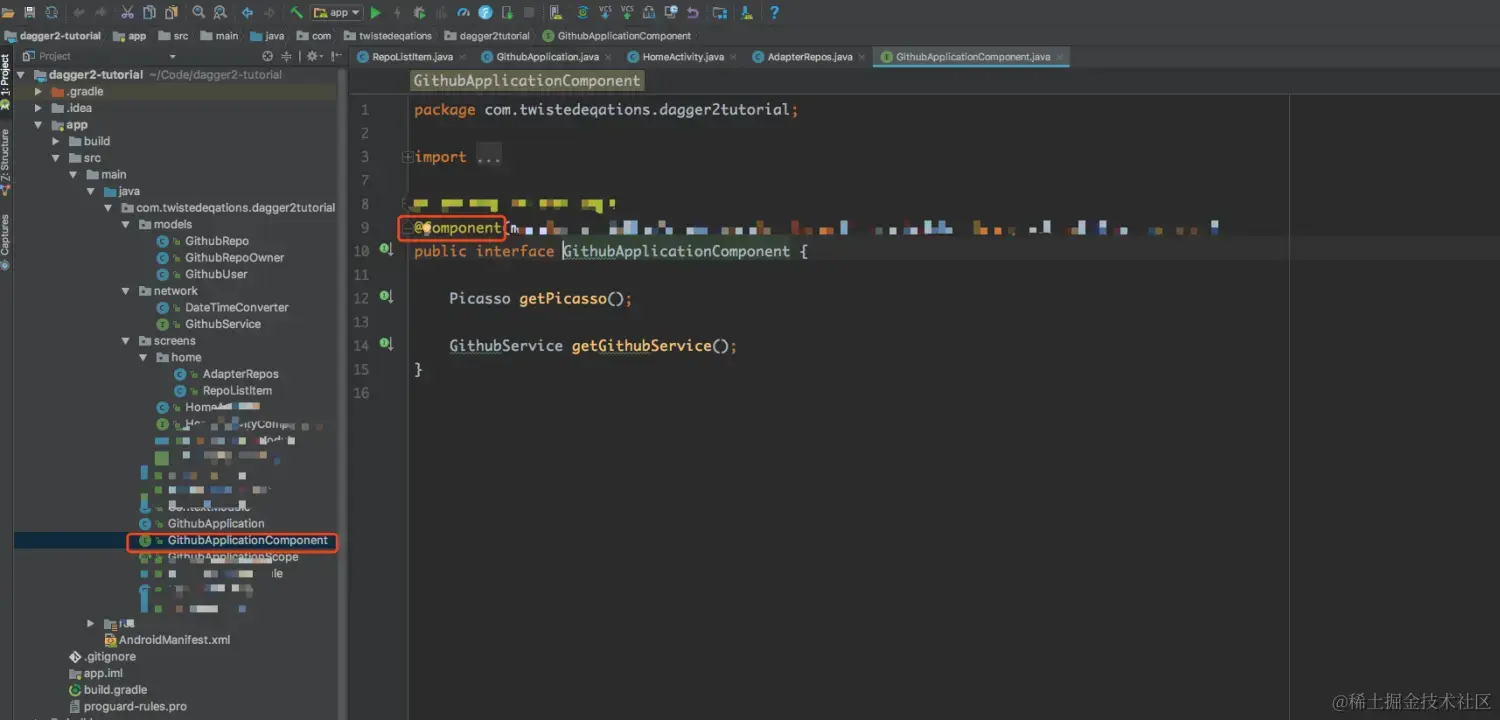This screenshot has height=720, width=1500.
Task: Click GithubApplicationComponent in the breadcrumb bar
Action: 617,36
